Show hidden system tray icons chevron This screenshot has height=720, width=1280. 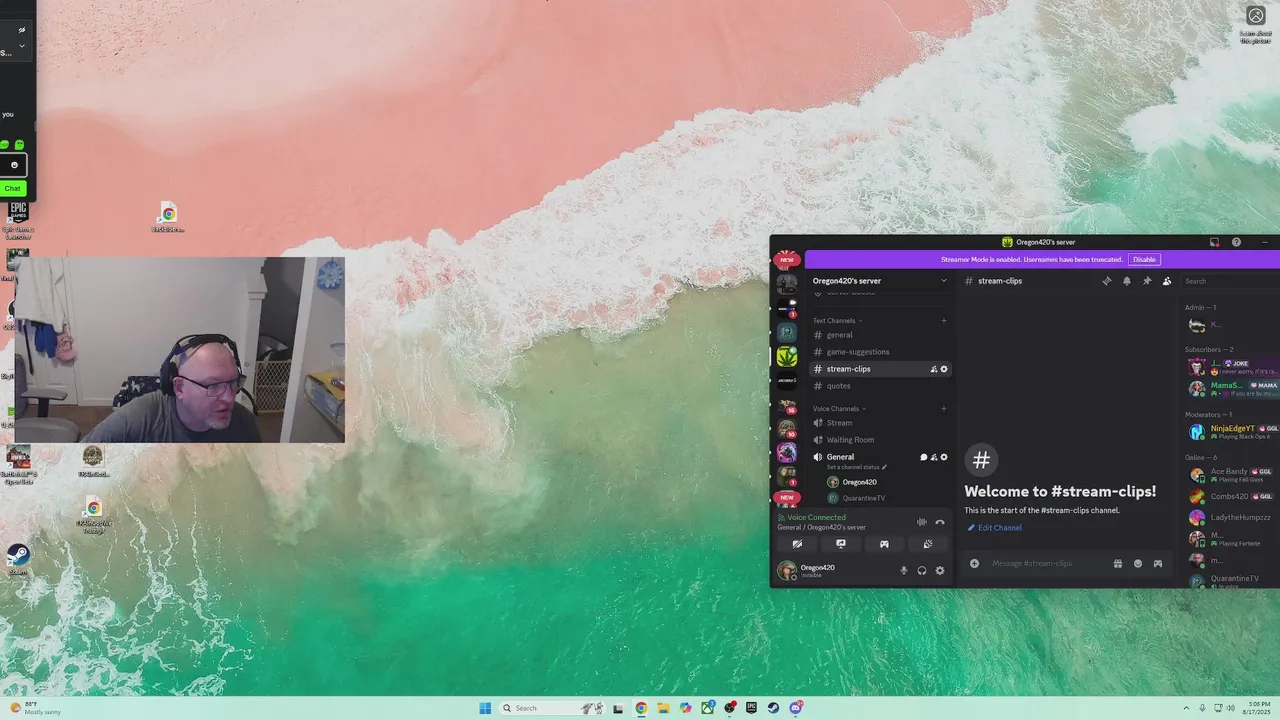point(1186,708)
